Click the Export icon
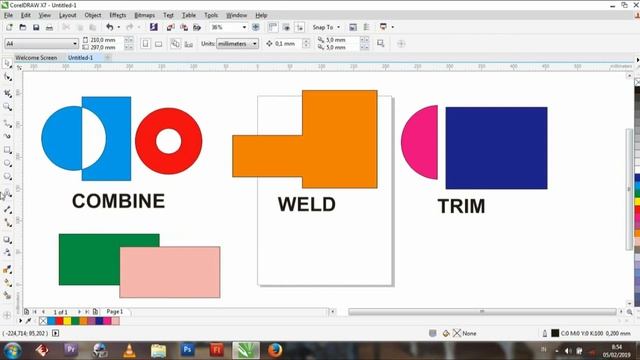This screenshot has width=640, height=360. pyautogui.click(x=184, y=27)
